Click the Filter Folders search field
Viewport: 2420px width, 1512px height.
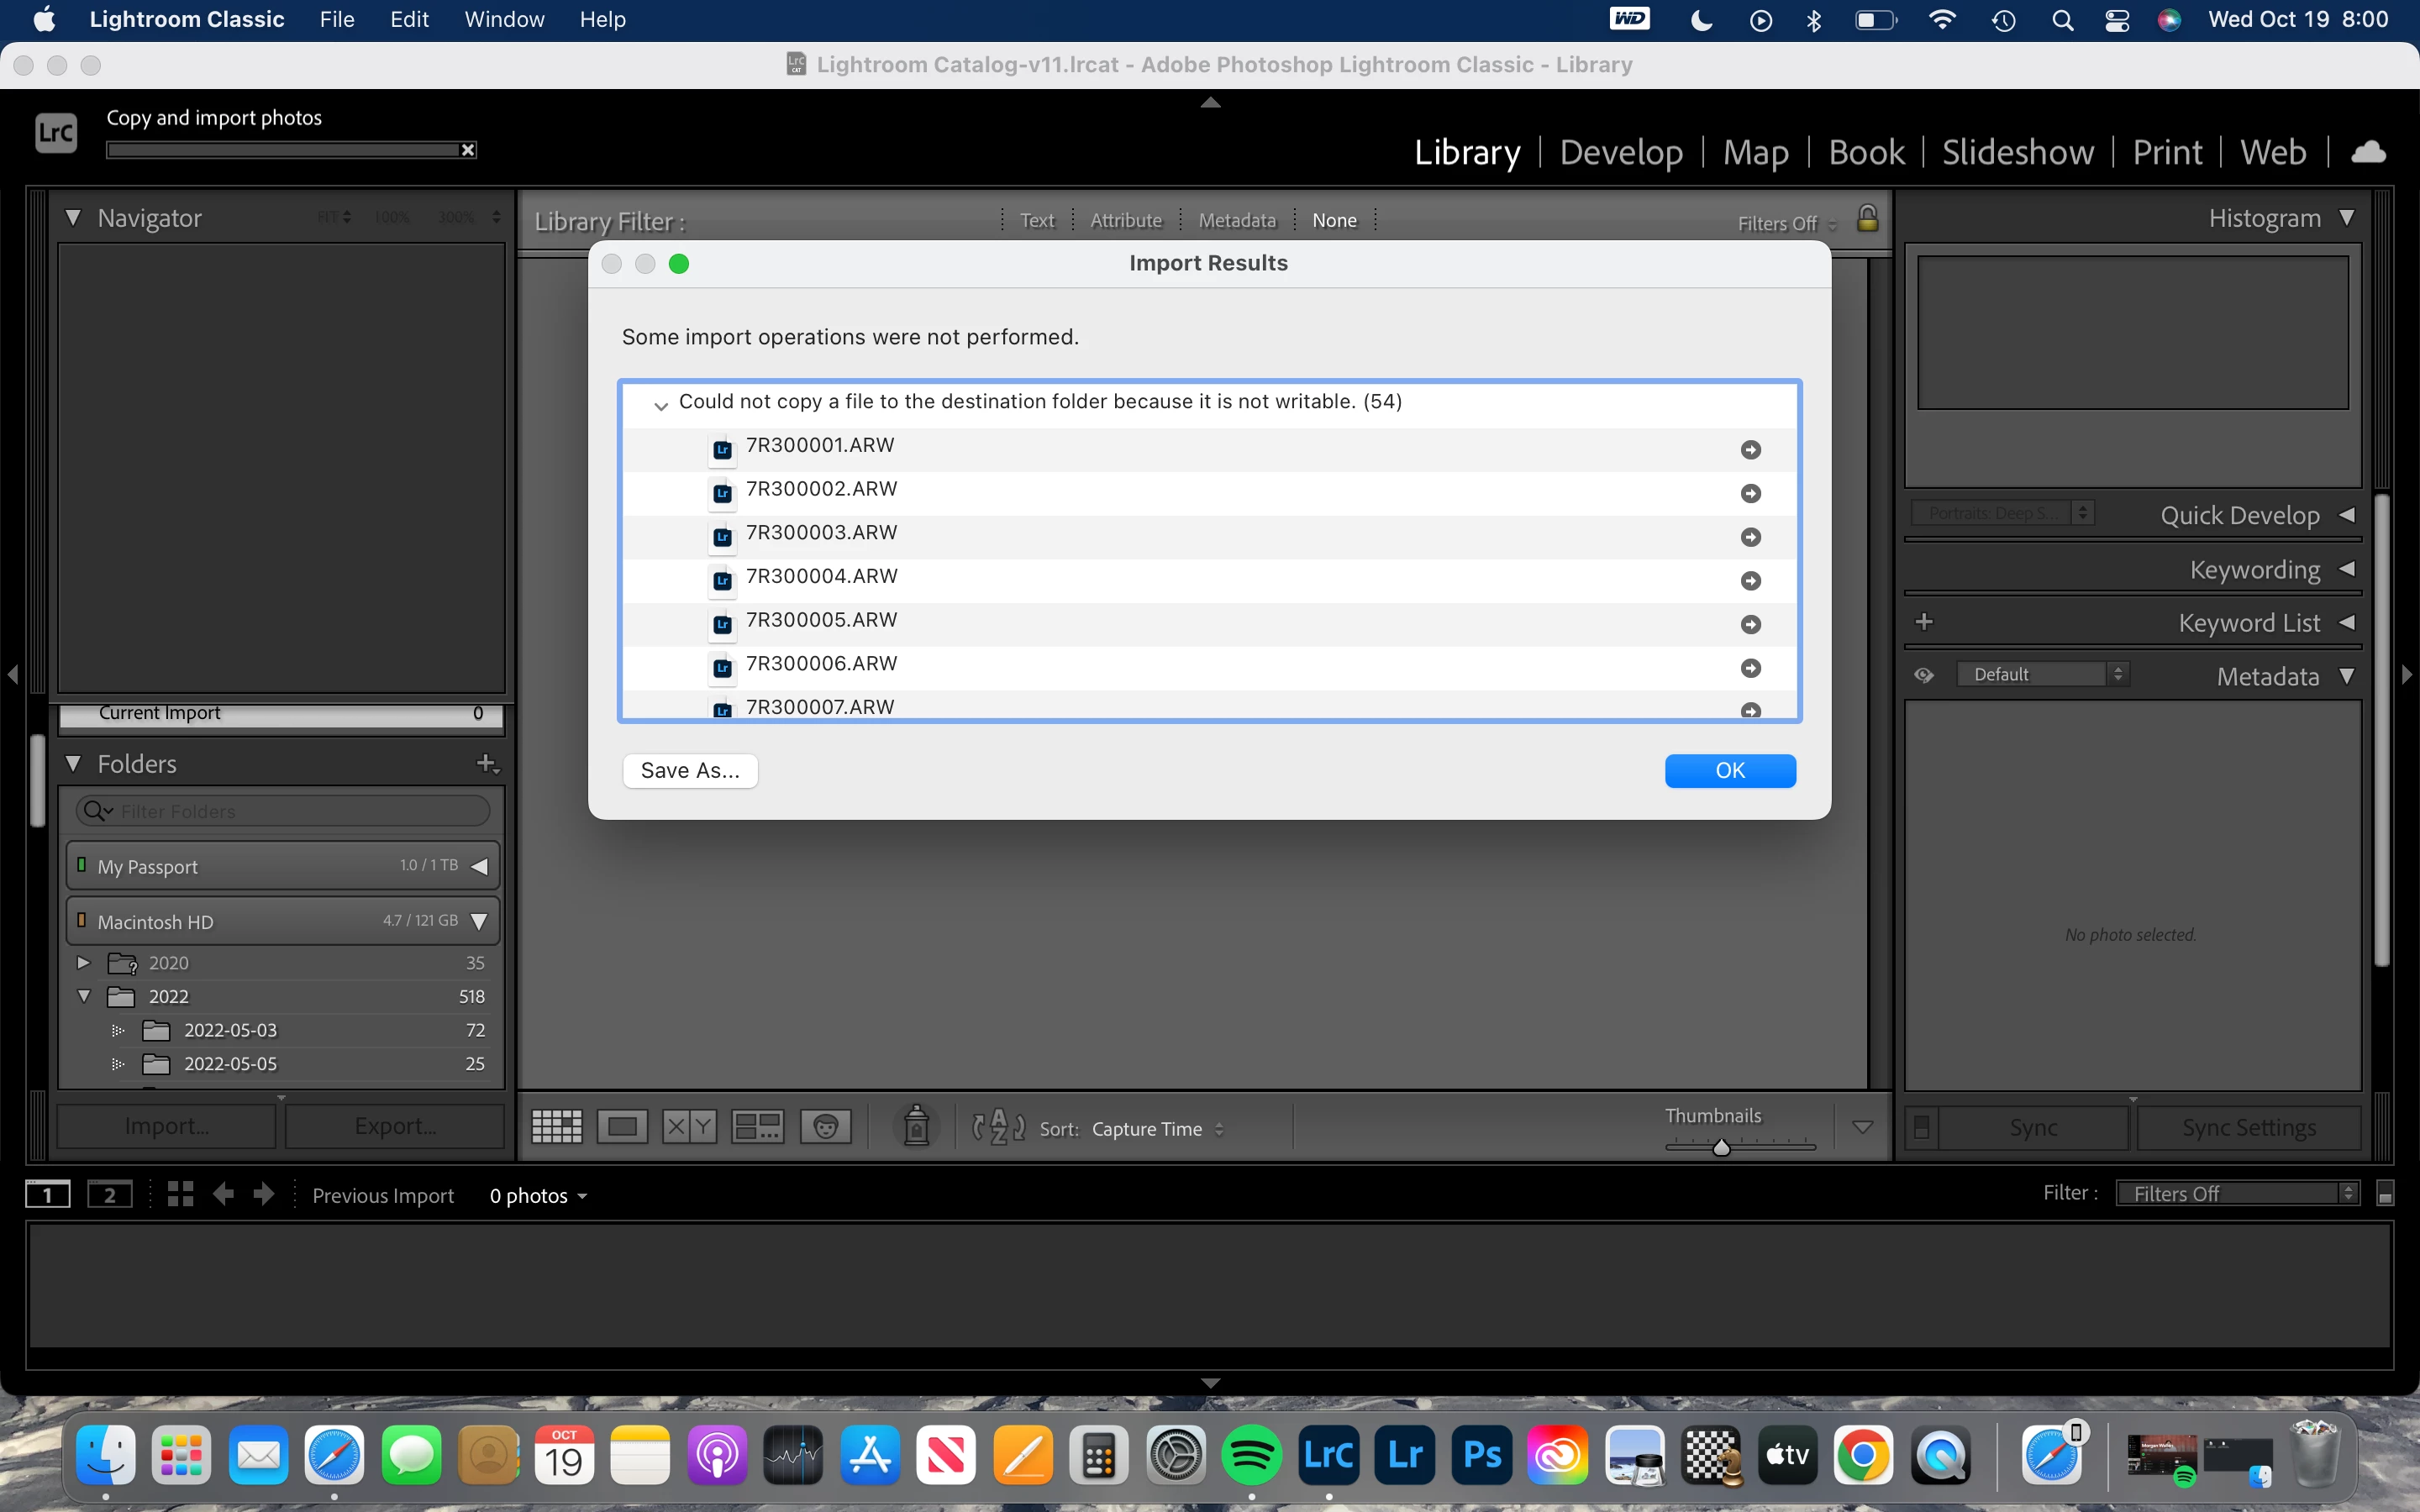click(300, 811)
